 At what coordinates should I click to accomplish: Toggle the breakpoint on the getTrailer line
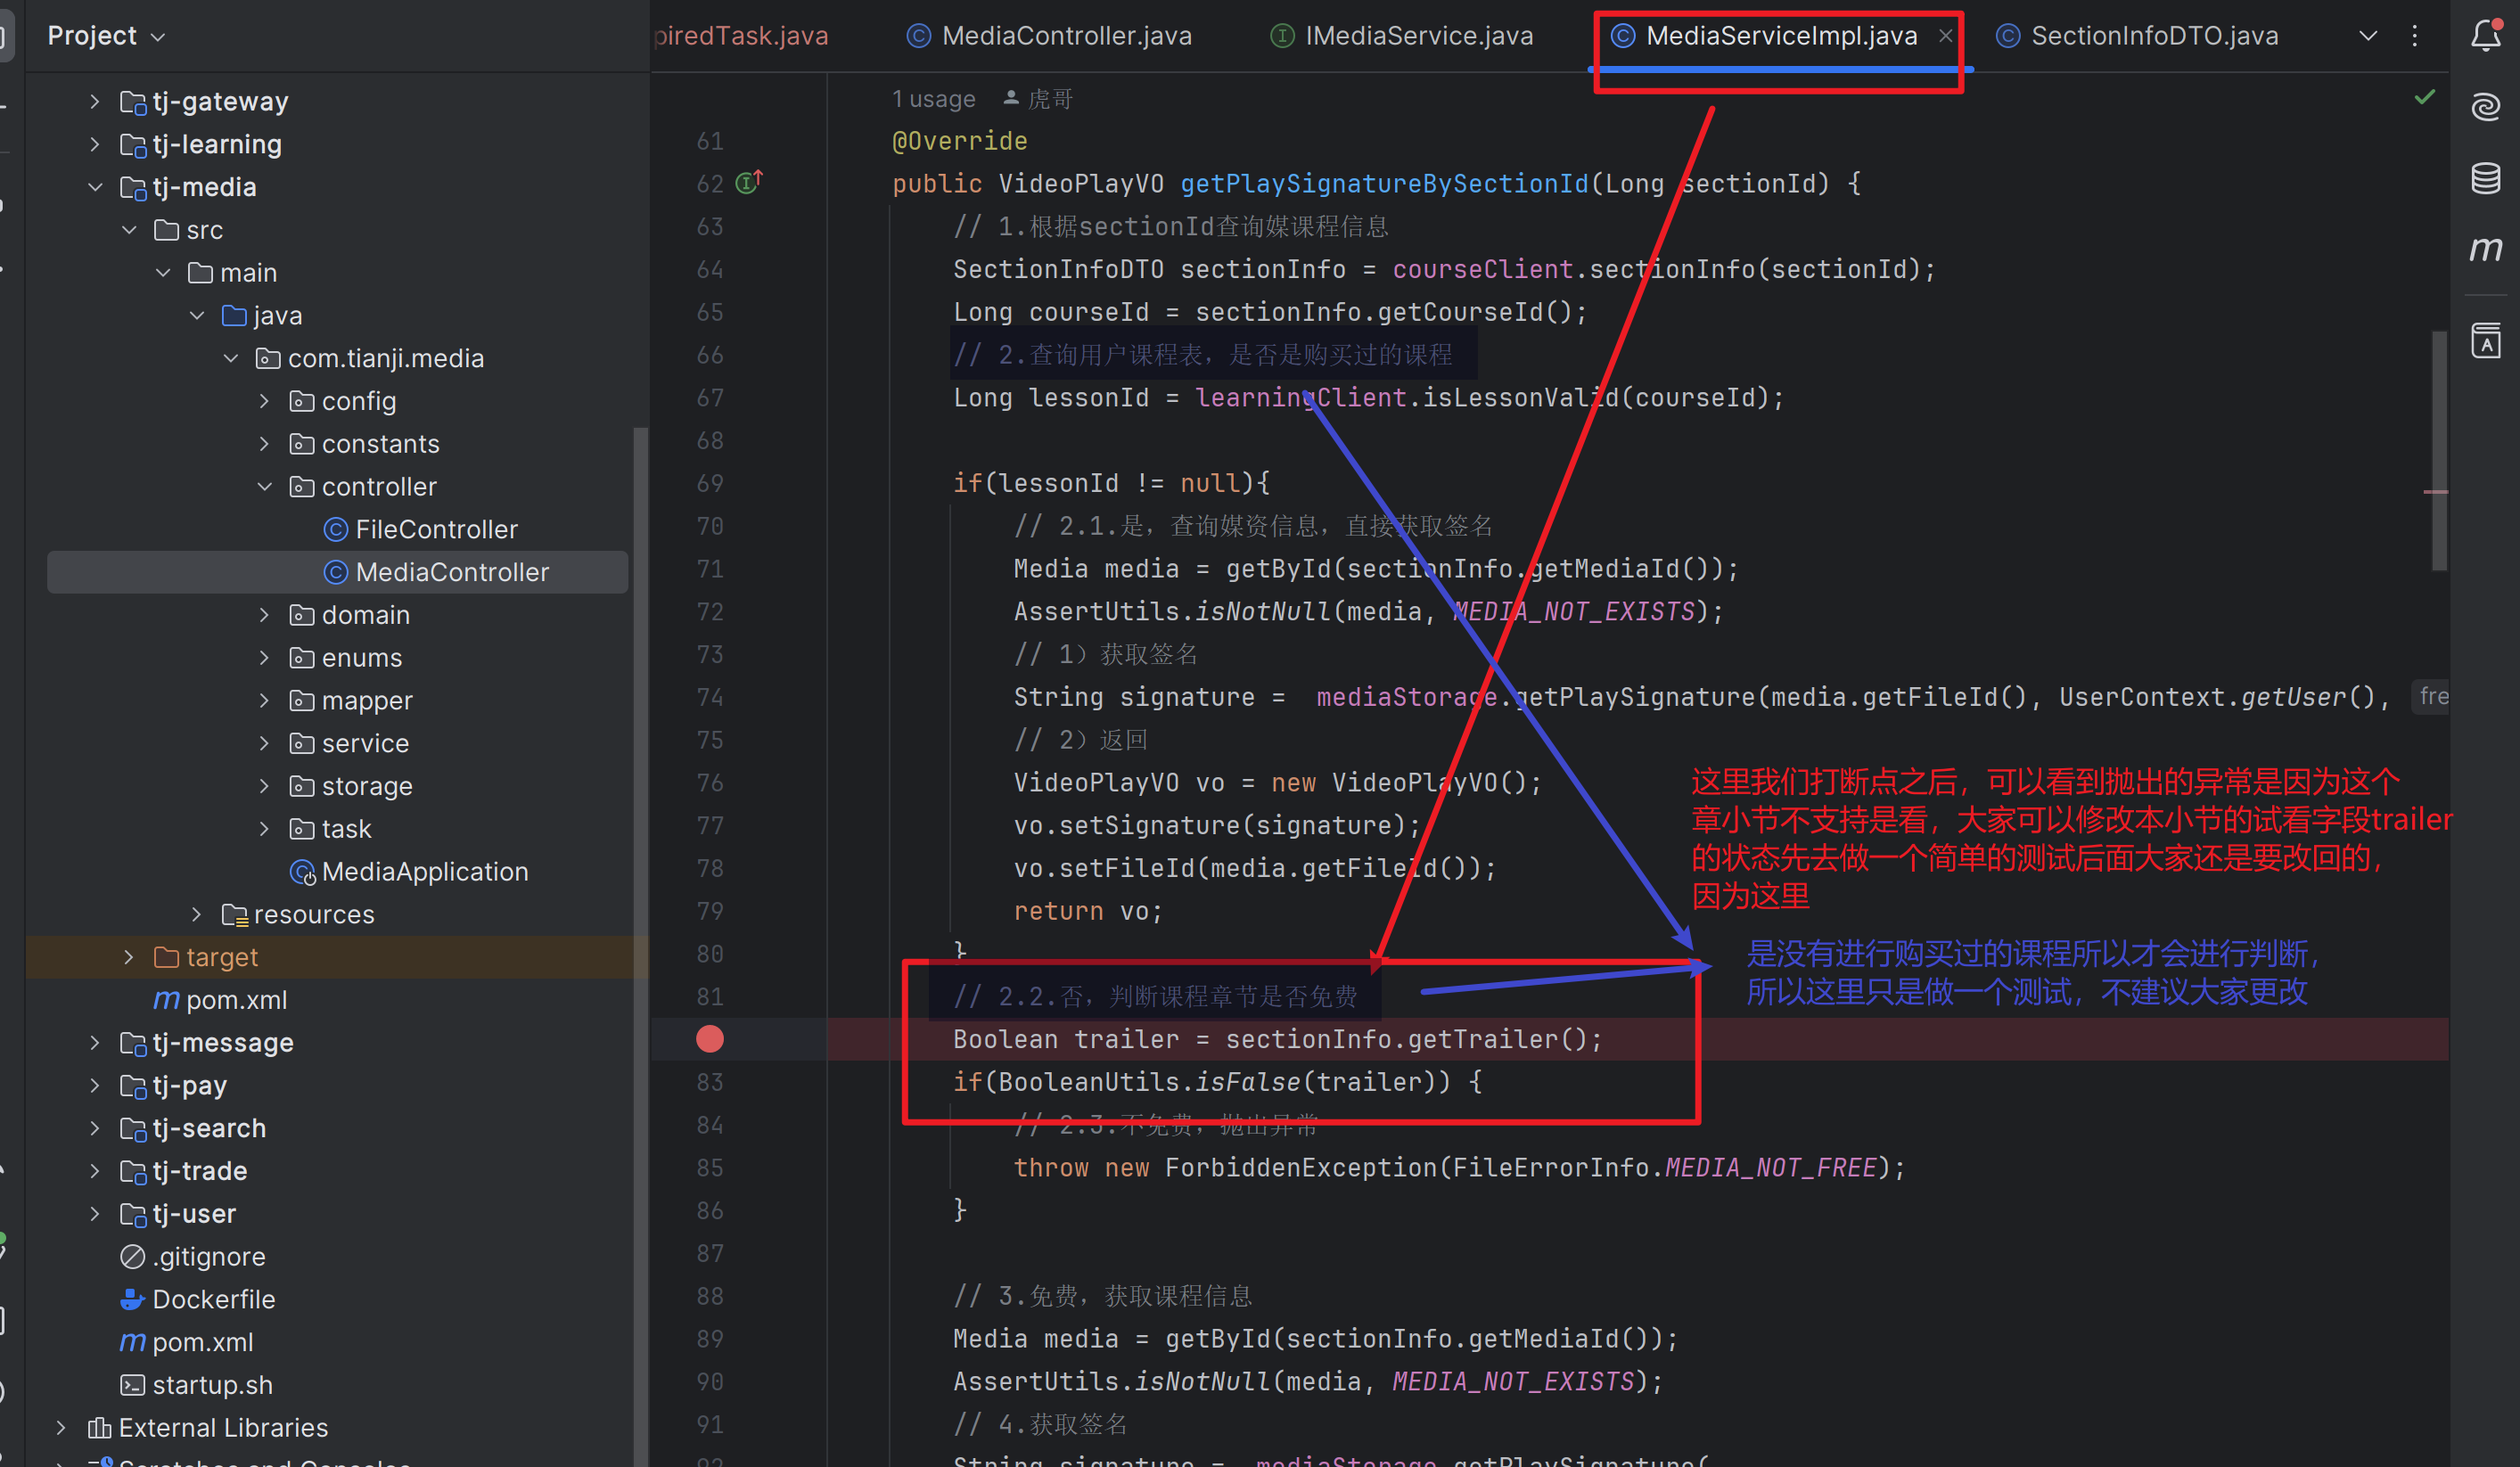[x=709, y=1039]
